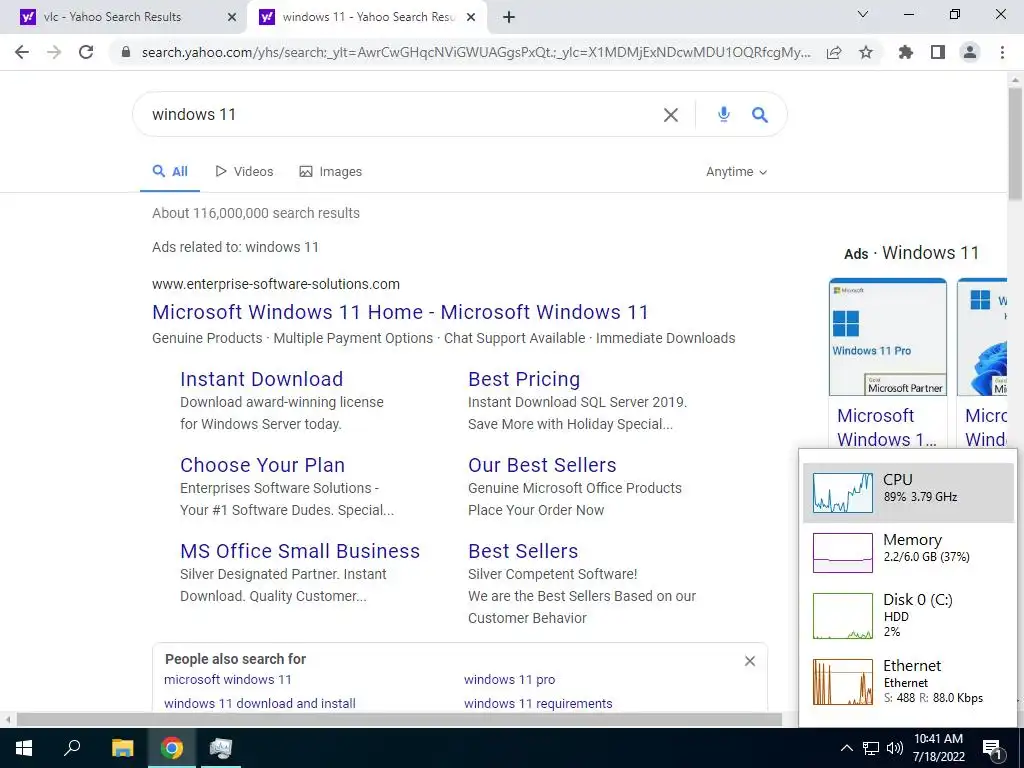Open Task Manager taskbar icon

221,748
